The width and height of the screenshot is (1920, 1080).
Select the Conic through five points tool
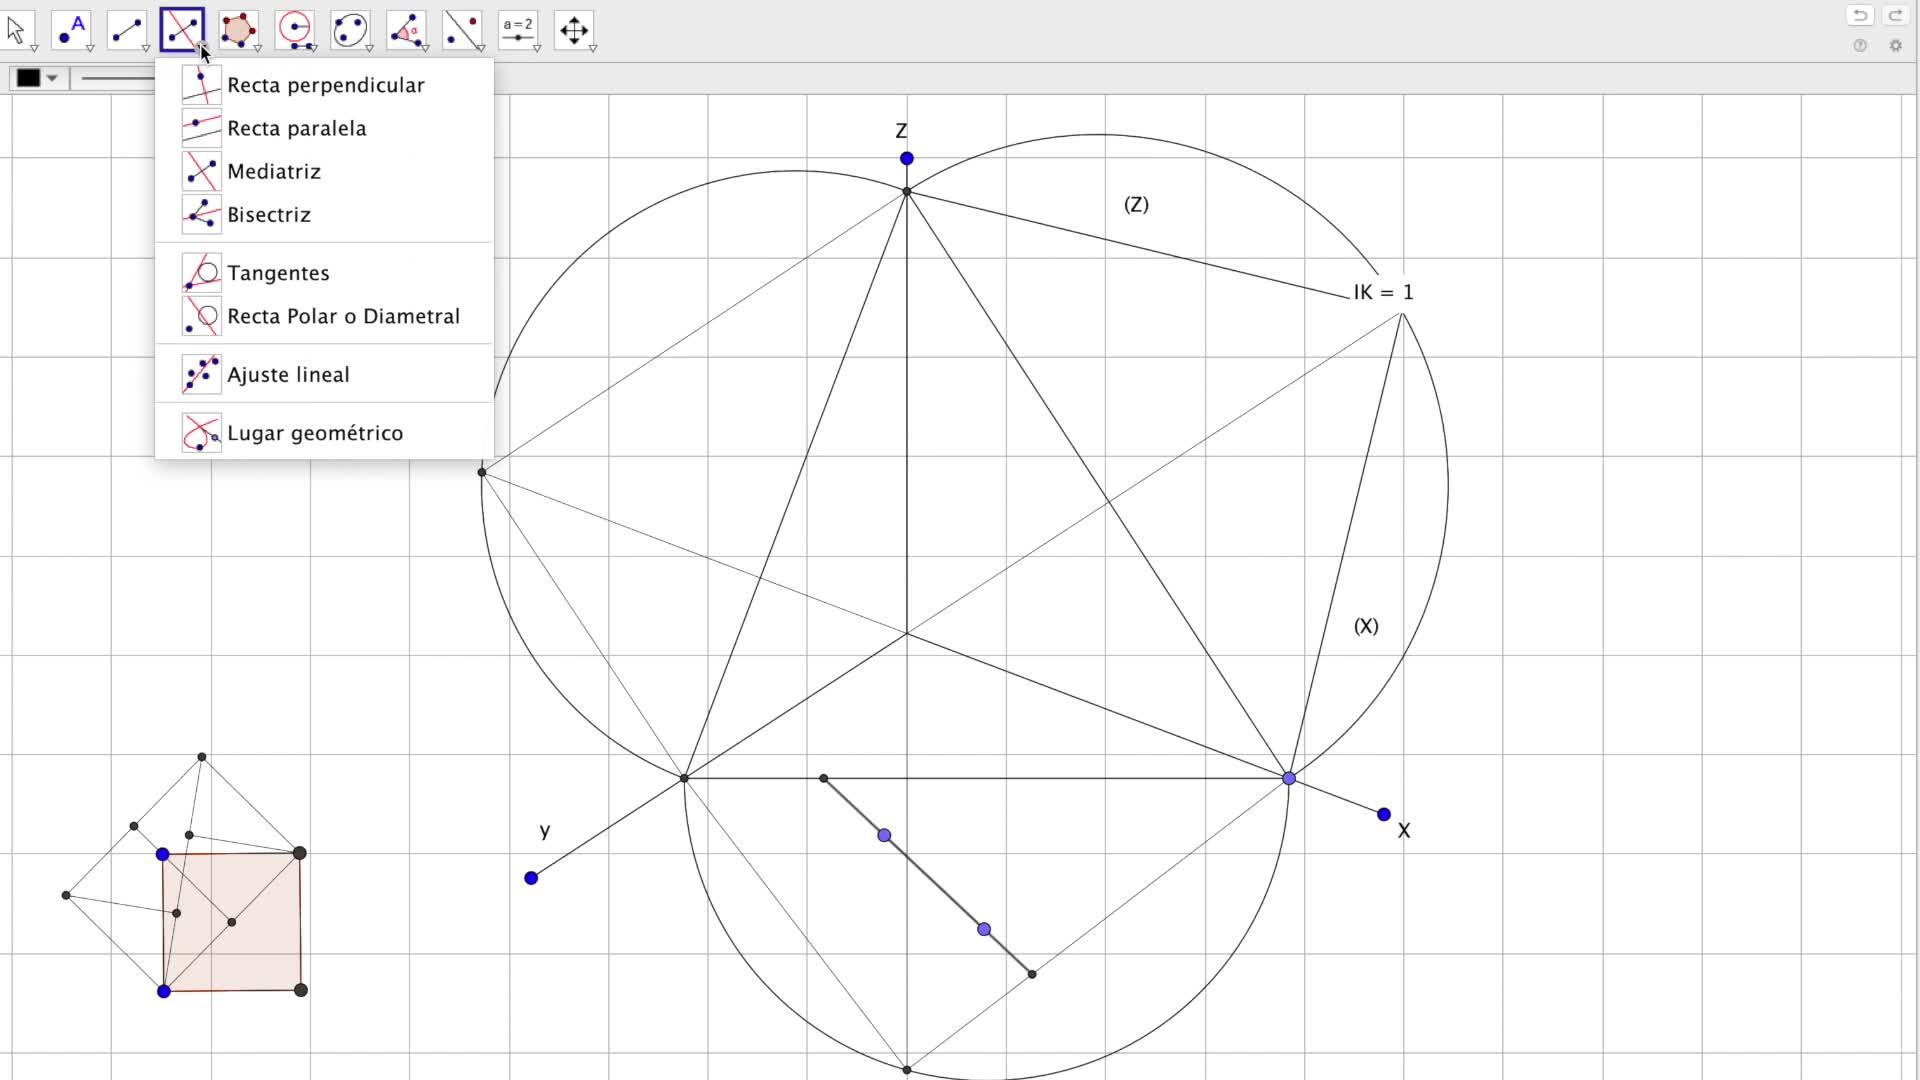[x=350, y=30]
